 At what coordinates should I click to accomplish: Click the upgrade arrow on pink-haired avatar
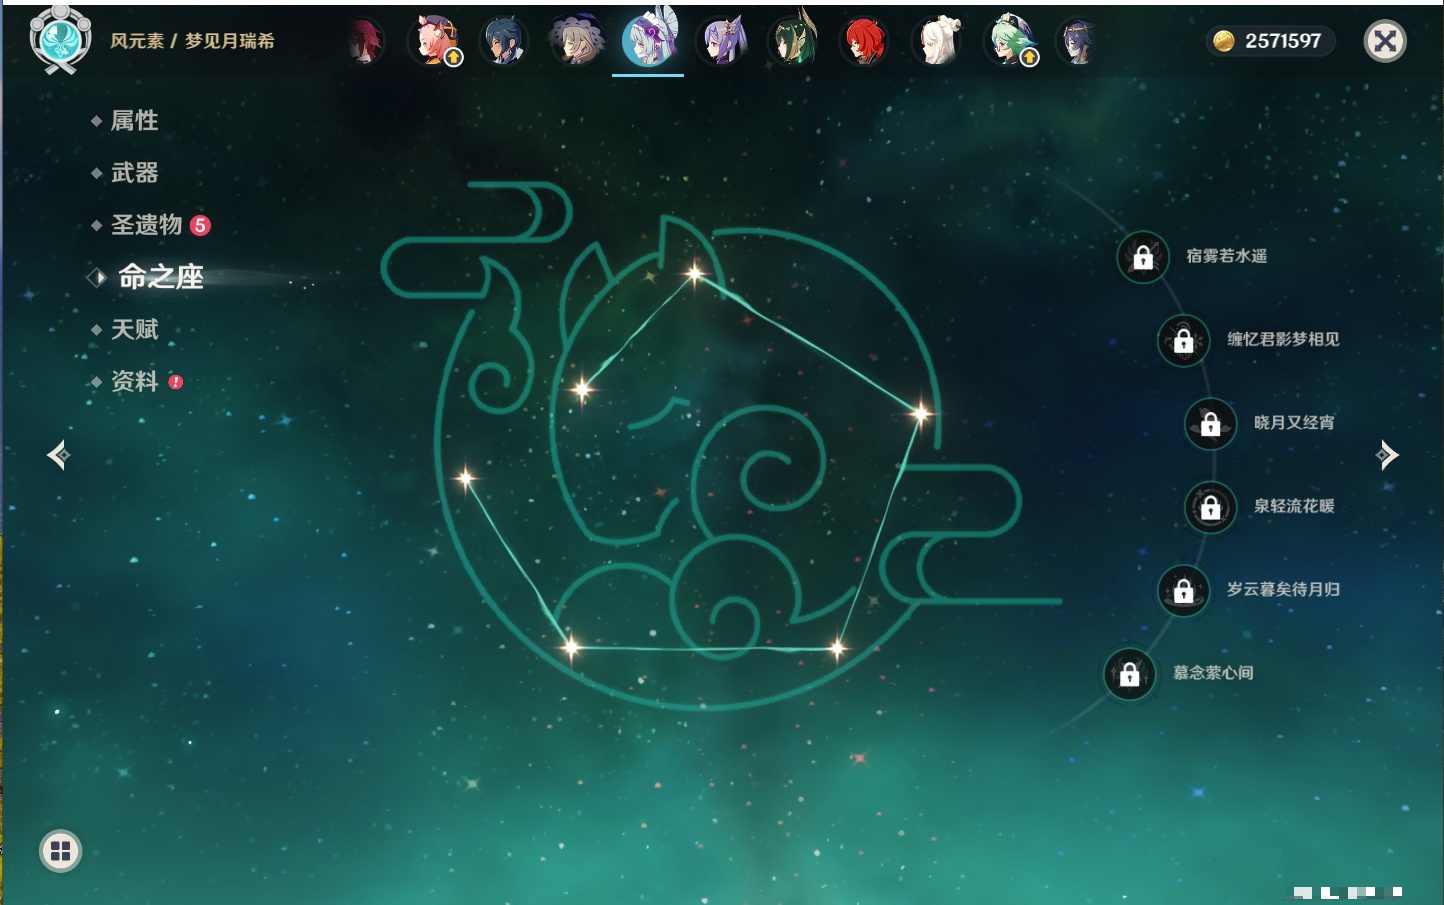[453, 58]
